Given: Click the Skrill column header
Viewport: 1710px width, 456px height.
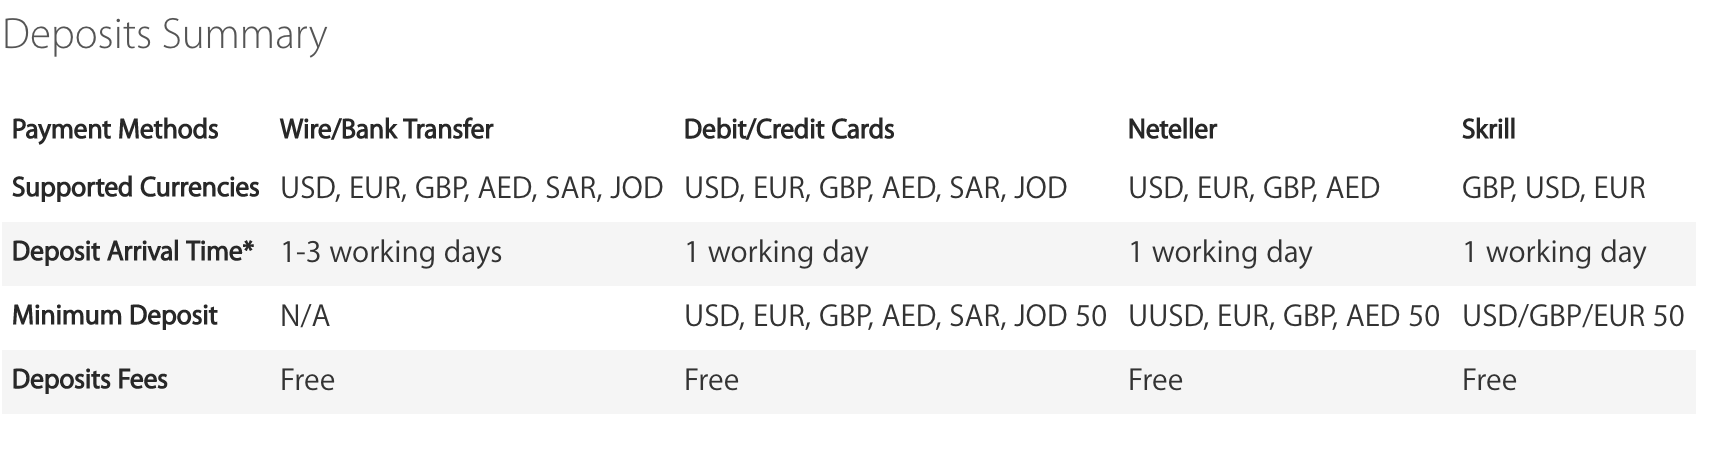Looking at the screenshot, I should (x=1489, y=130).
